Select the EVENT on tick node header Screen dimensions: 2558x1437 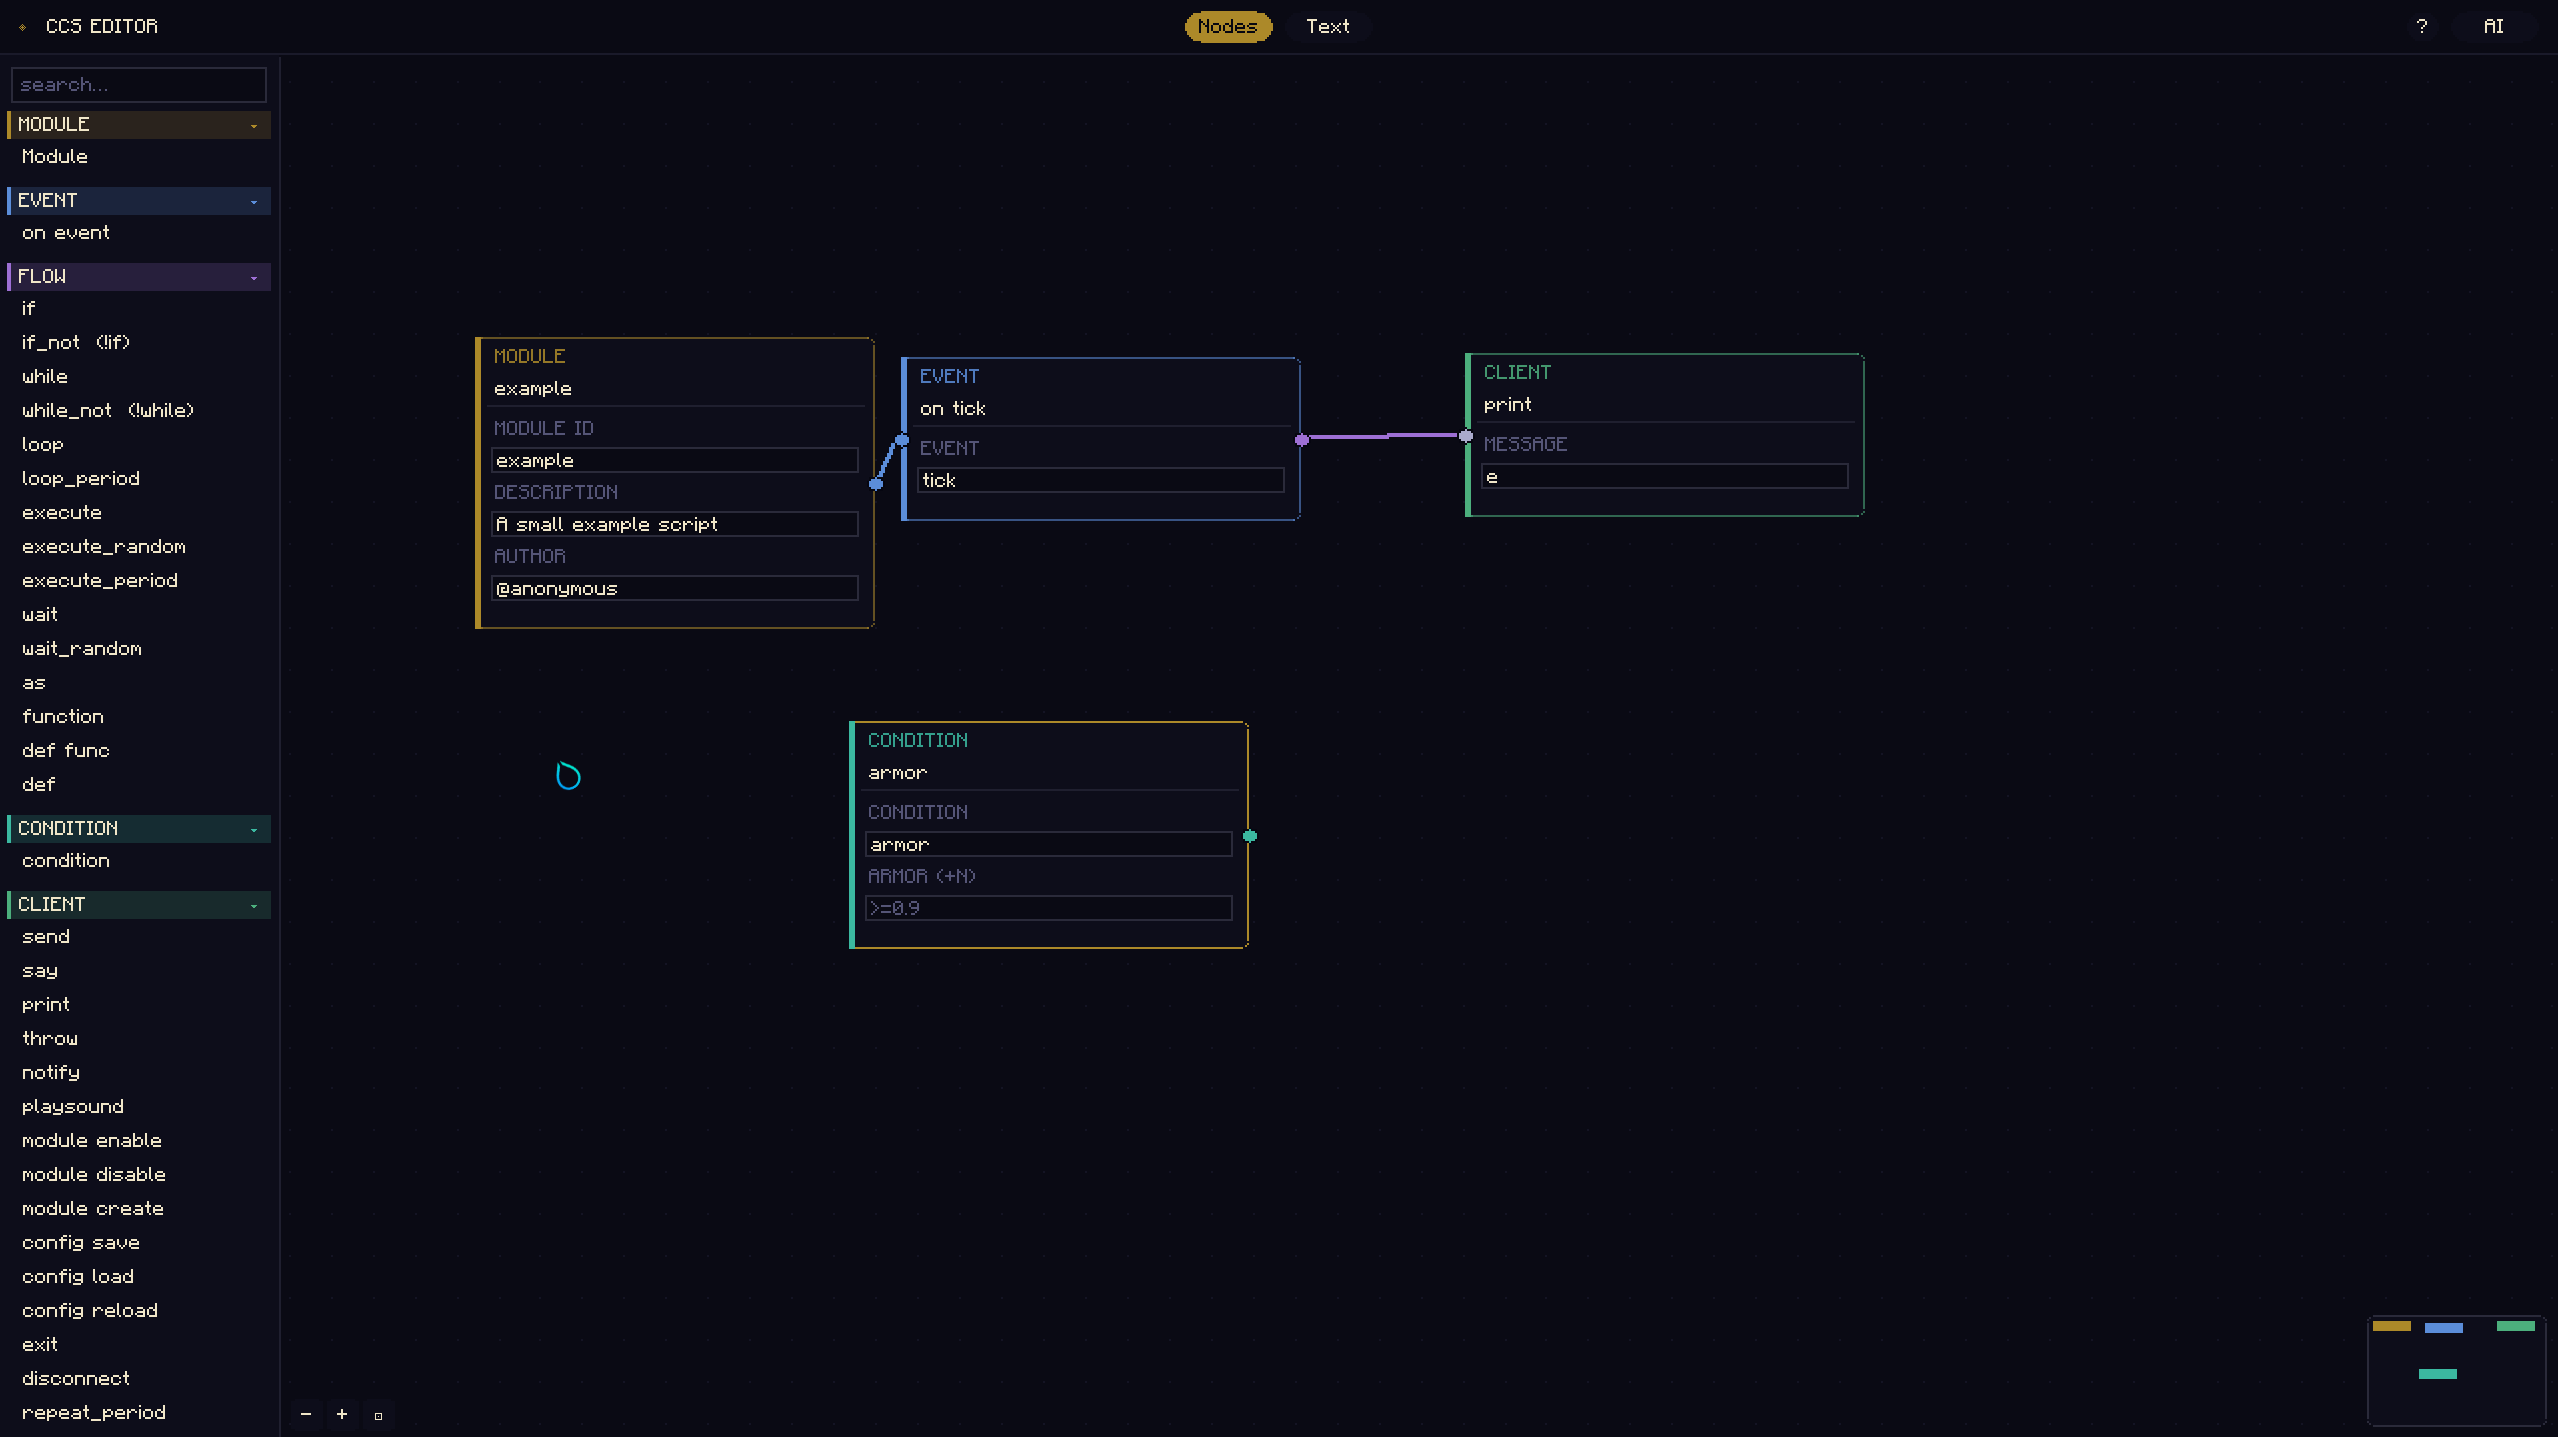(1101, 392)
